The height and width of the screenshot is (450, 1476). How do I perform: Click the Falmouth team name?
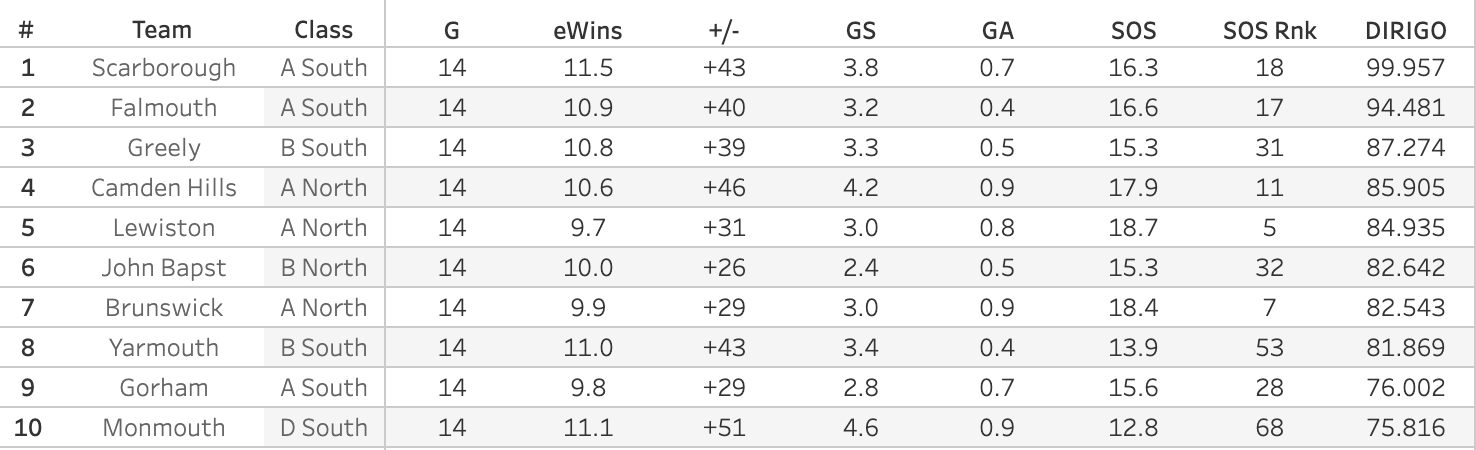[164, 108]
